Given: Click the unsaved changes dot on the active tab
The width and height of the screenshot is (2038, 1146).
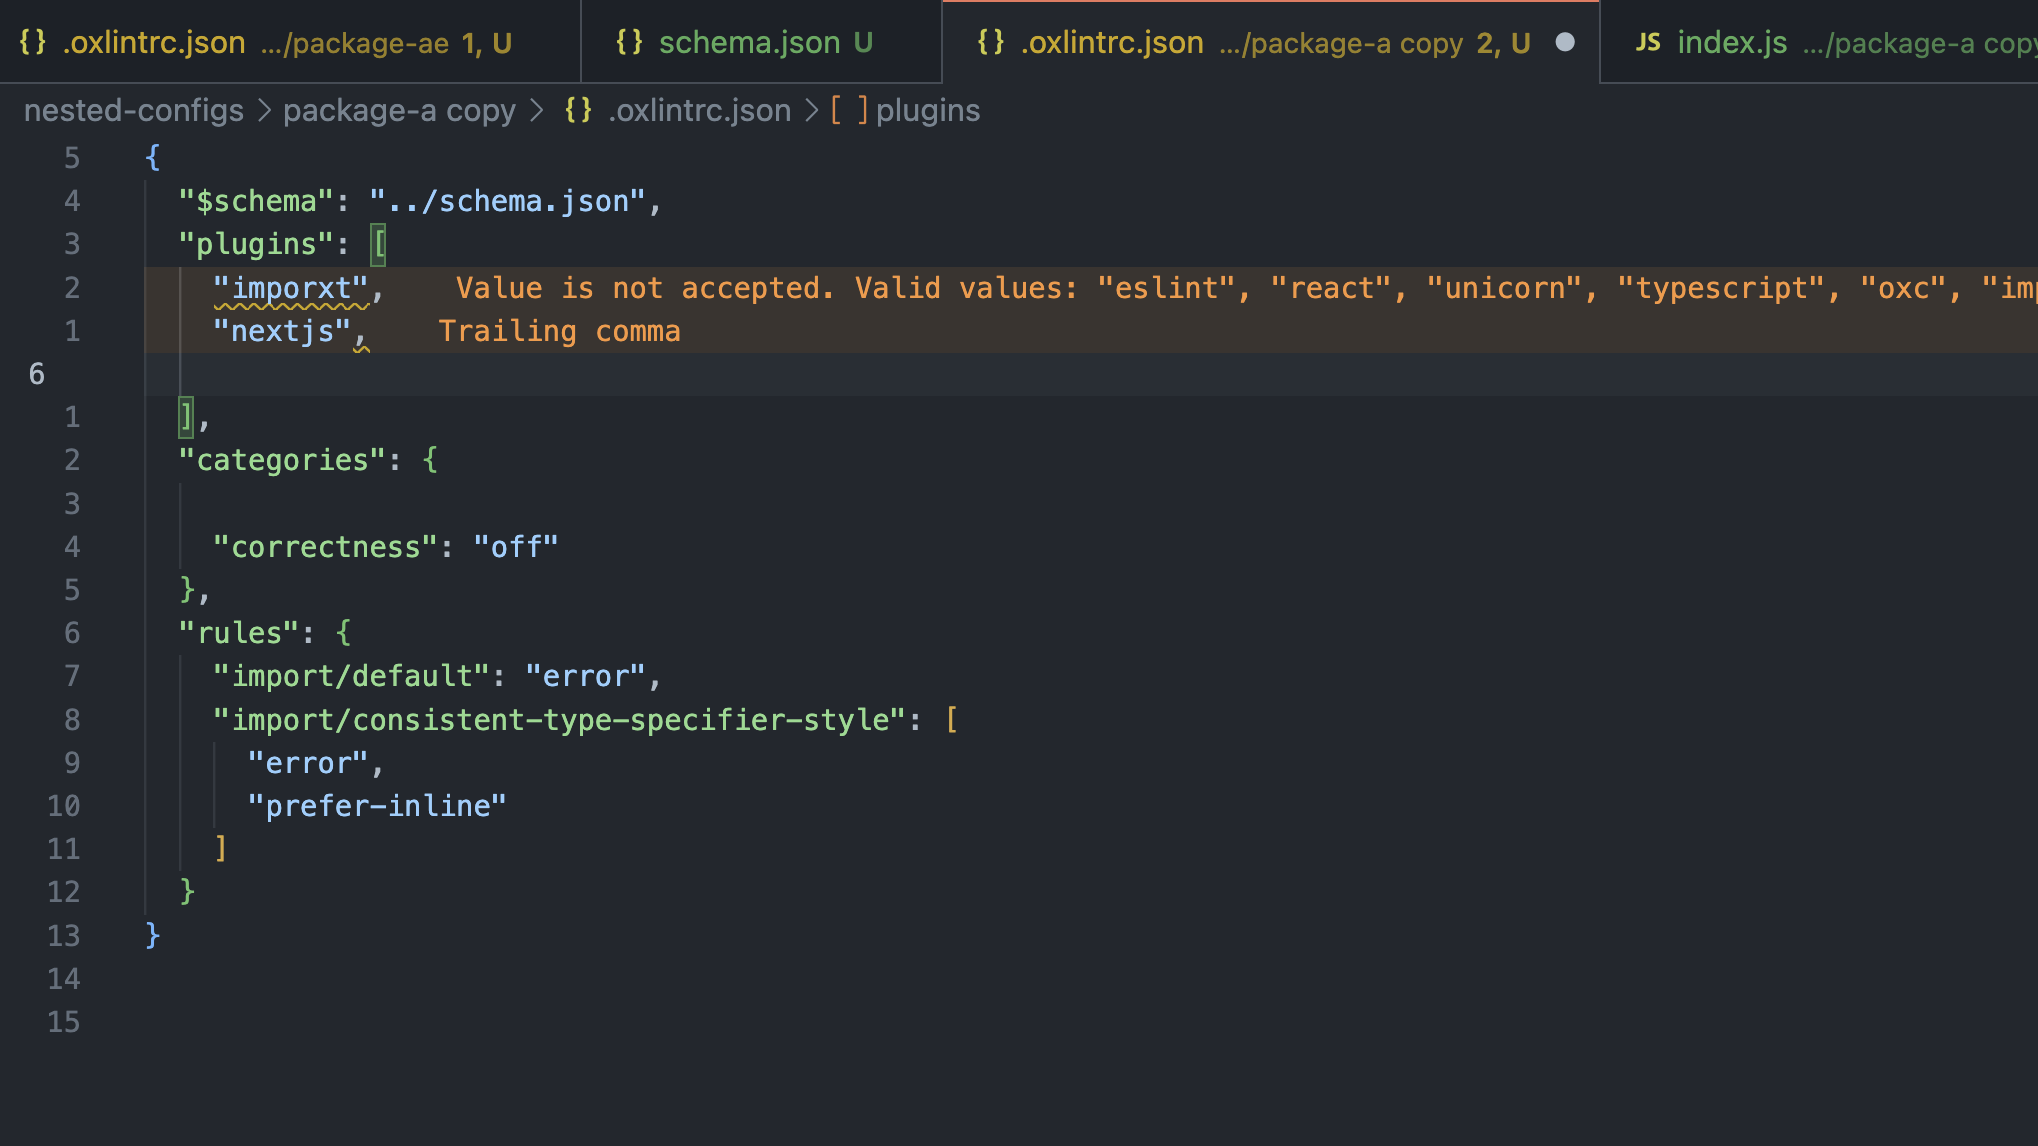Looking at the screenshot, I should click(x=1565, y=43).
